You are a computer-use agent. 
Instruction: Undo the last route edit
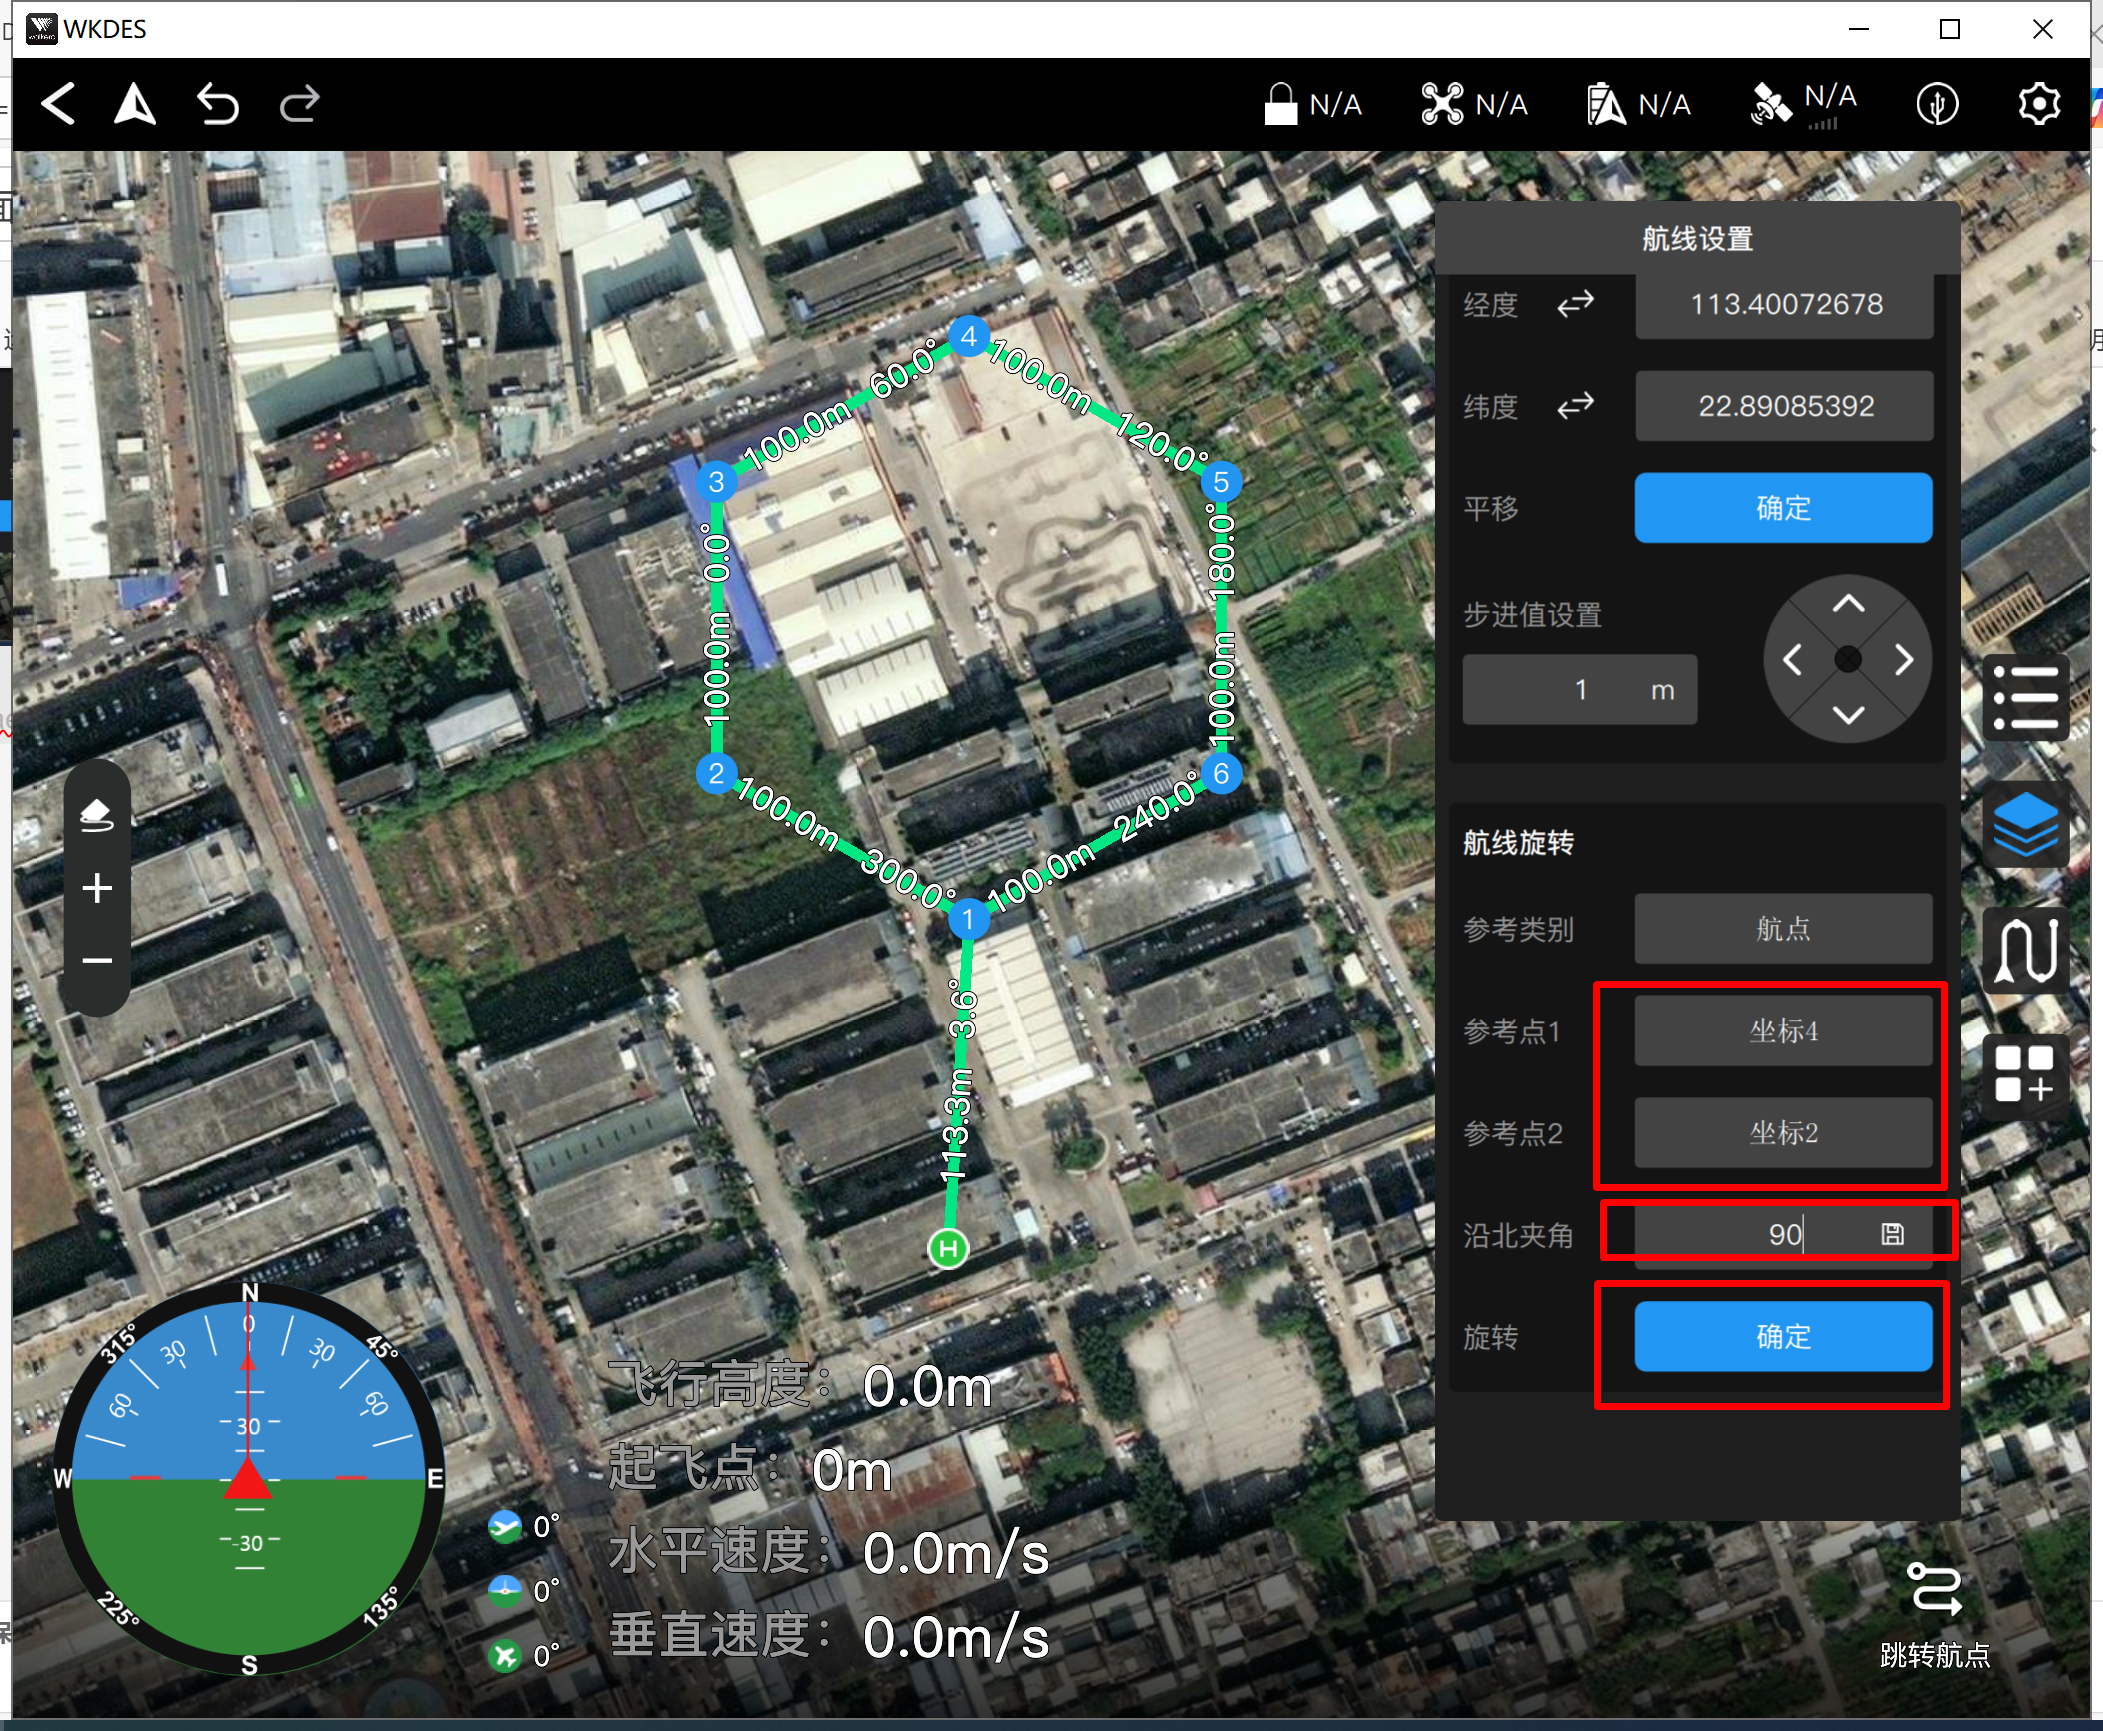[x=217, y=104]
